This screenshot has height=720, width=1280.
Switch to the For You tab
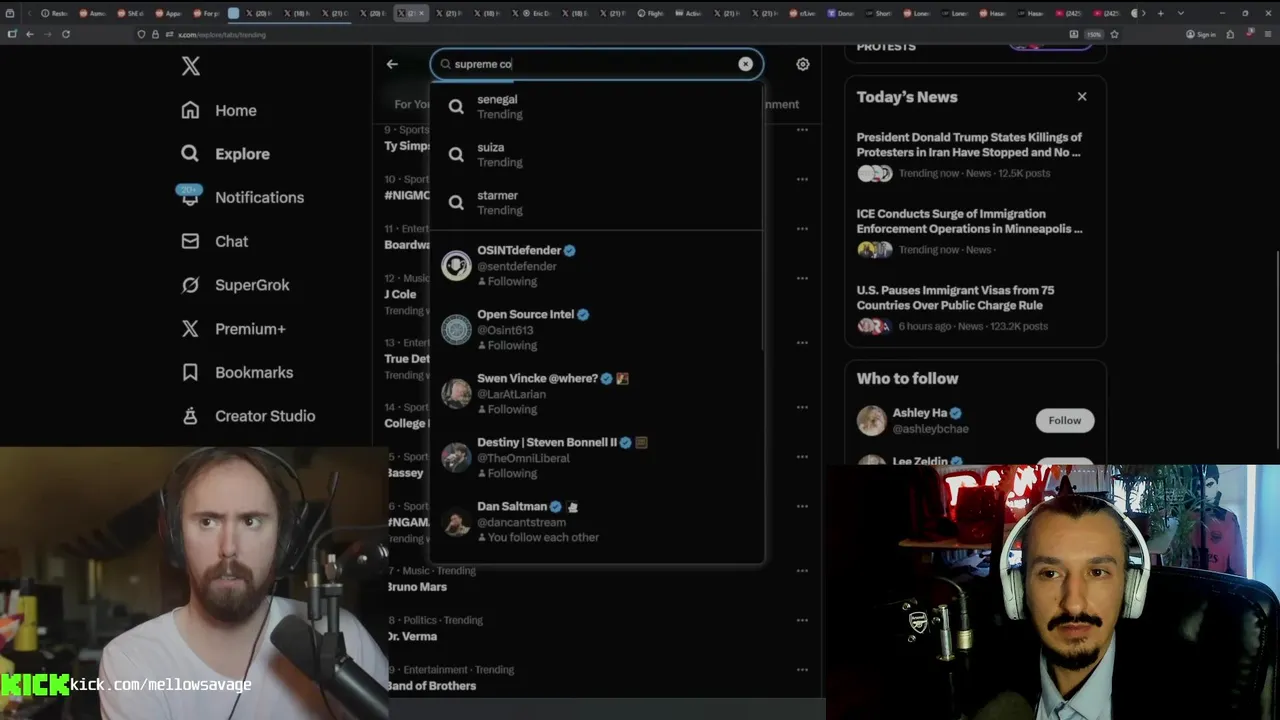(x=410, y=104)
